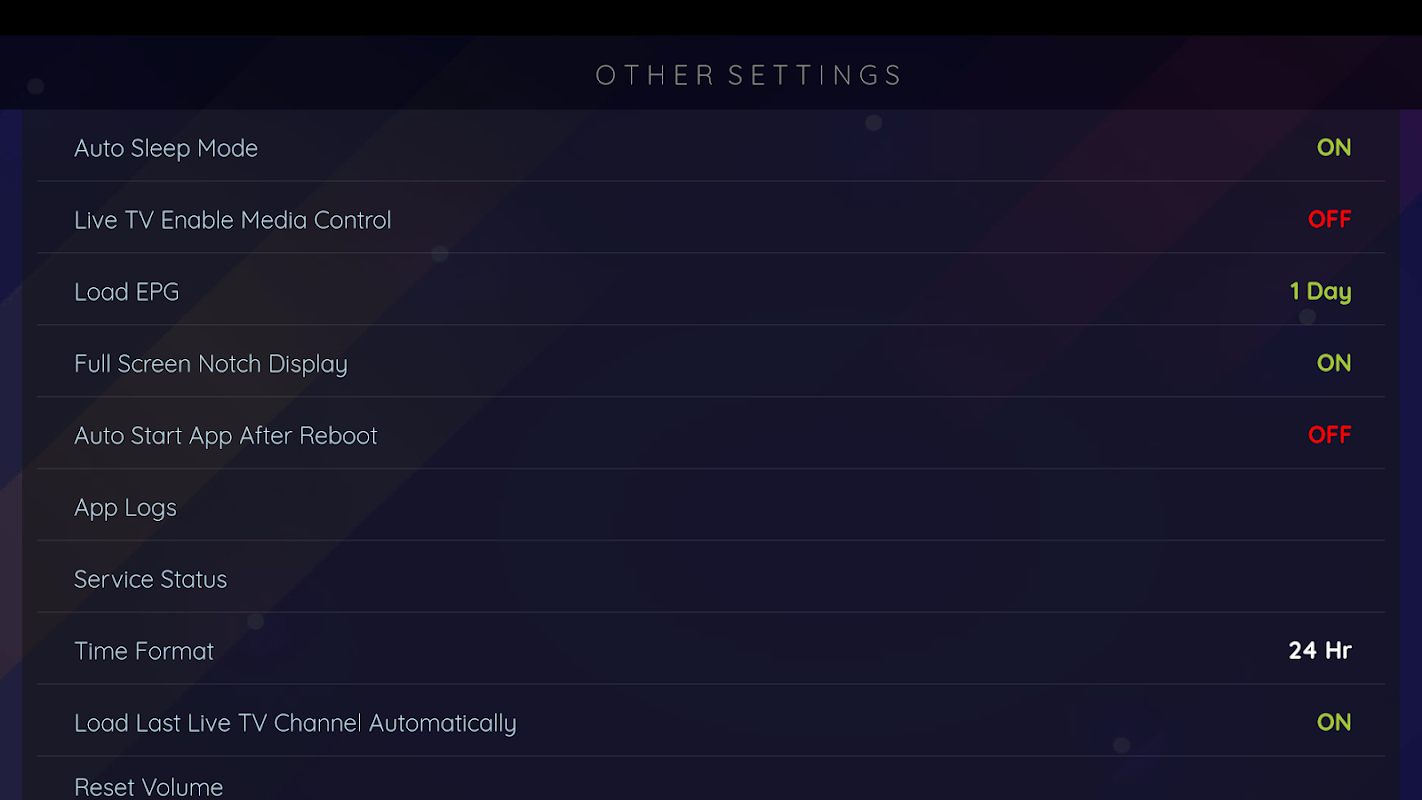The image size is (1422, 800).
Task: Turn on Live TV Enable Media Control
Action: coord(1329,219)
